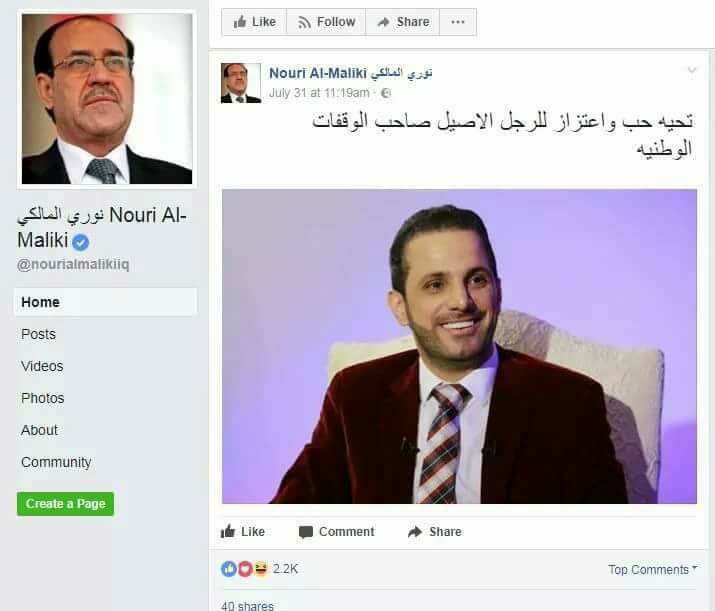Click the green Create a Page button
The image size is (715, 611).
[x=65, y=504]
